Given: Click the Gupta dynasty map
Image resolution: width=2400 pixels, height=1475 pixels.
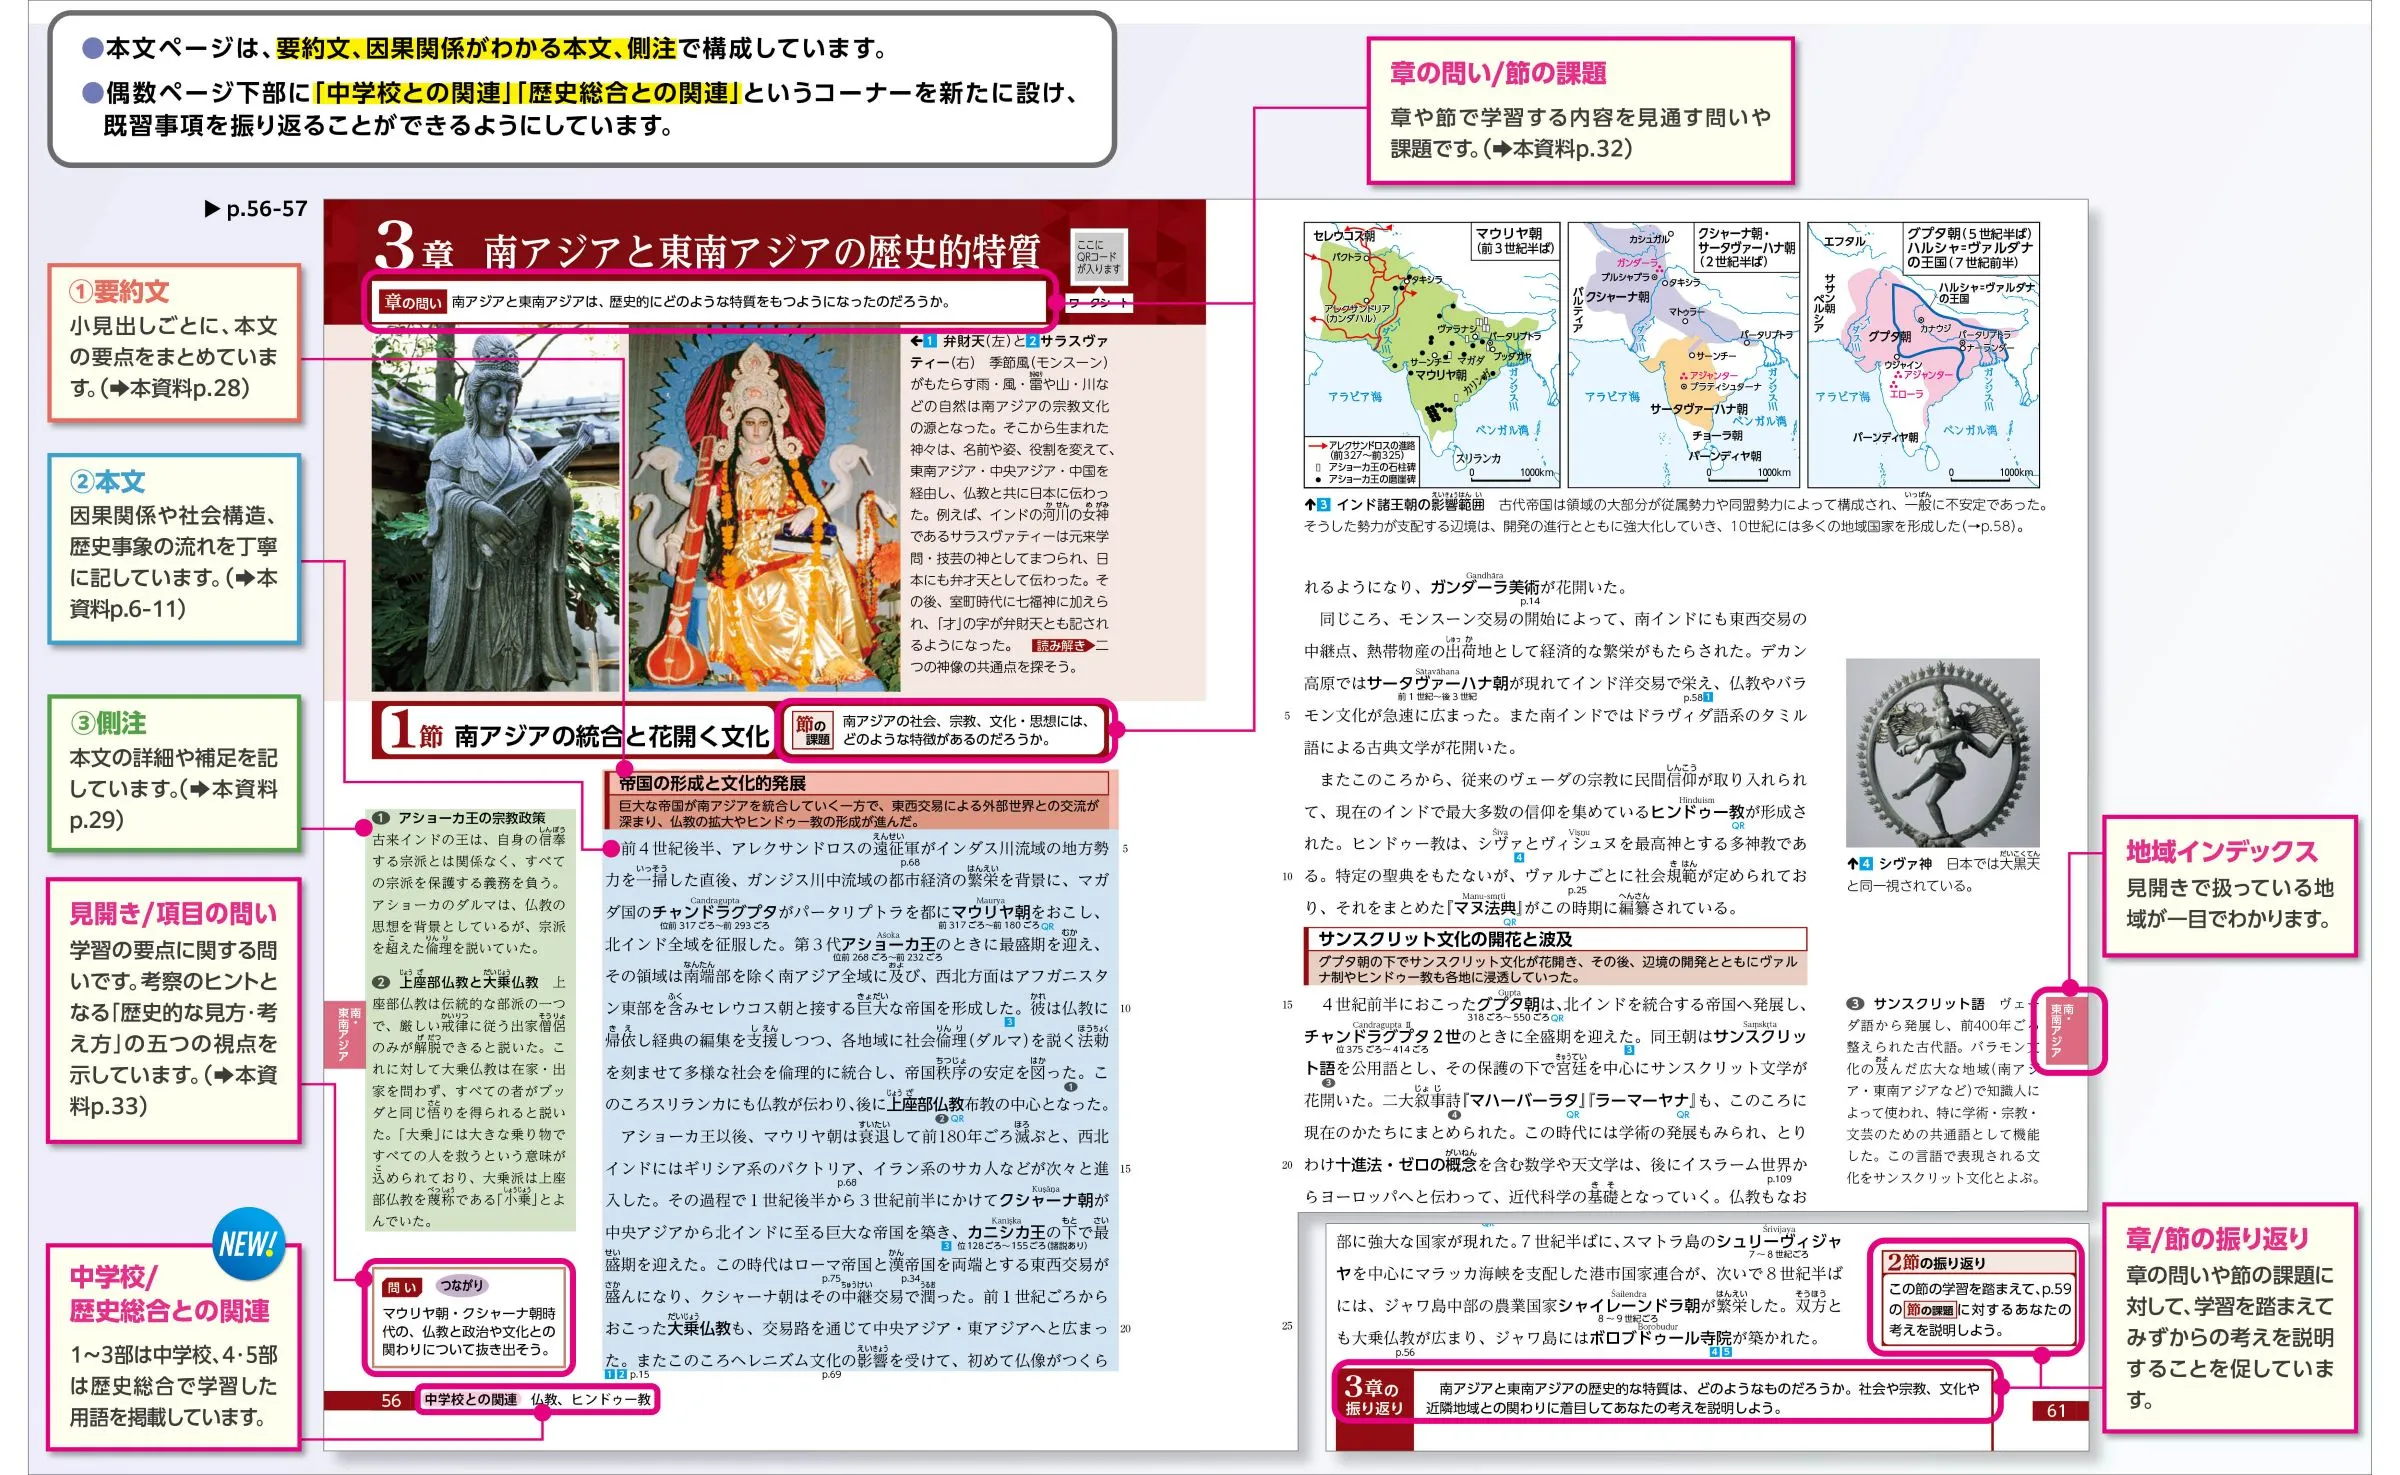Looking at the screenshot, I should tap(1923, 355).
